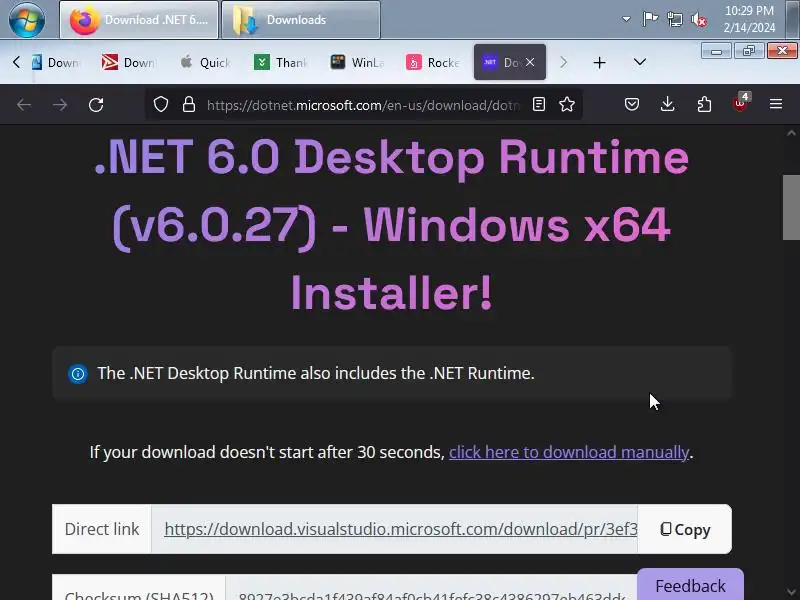Focus the dotnet.microsoft.com address bar
The width and height of the screenshot is (800, 600).
click(x=363, y=105)
